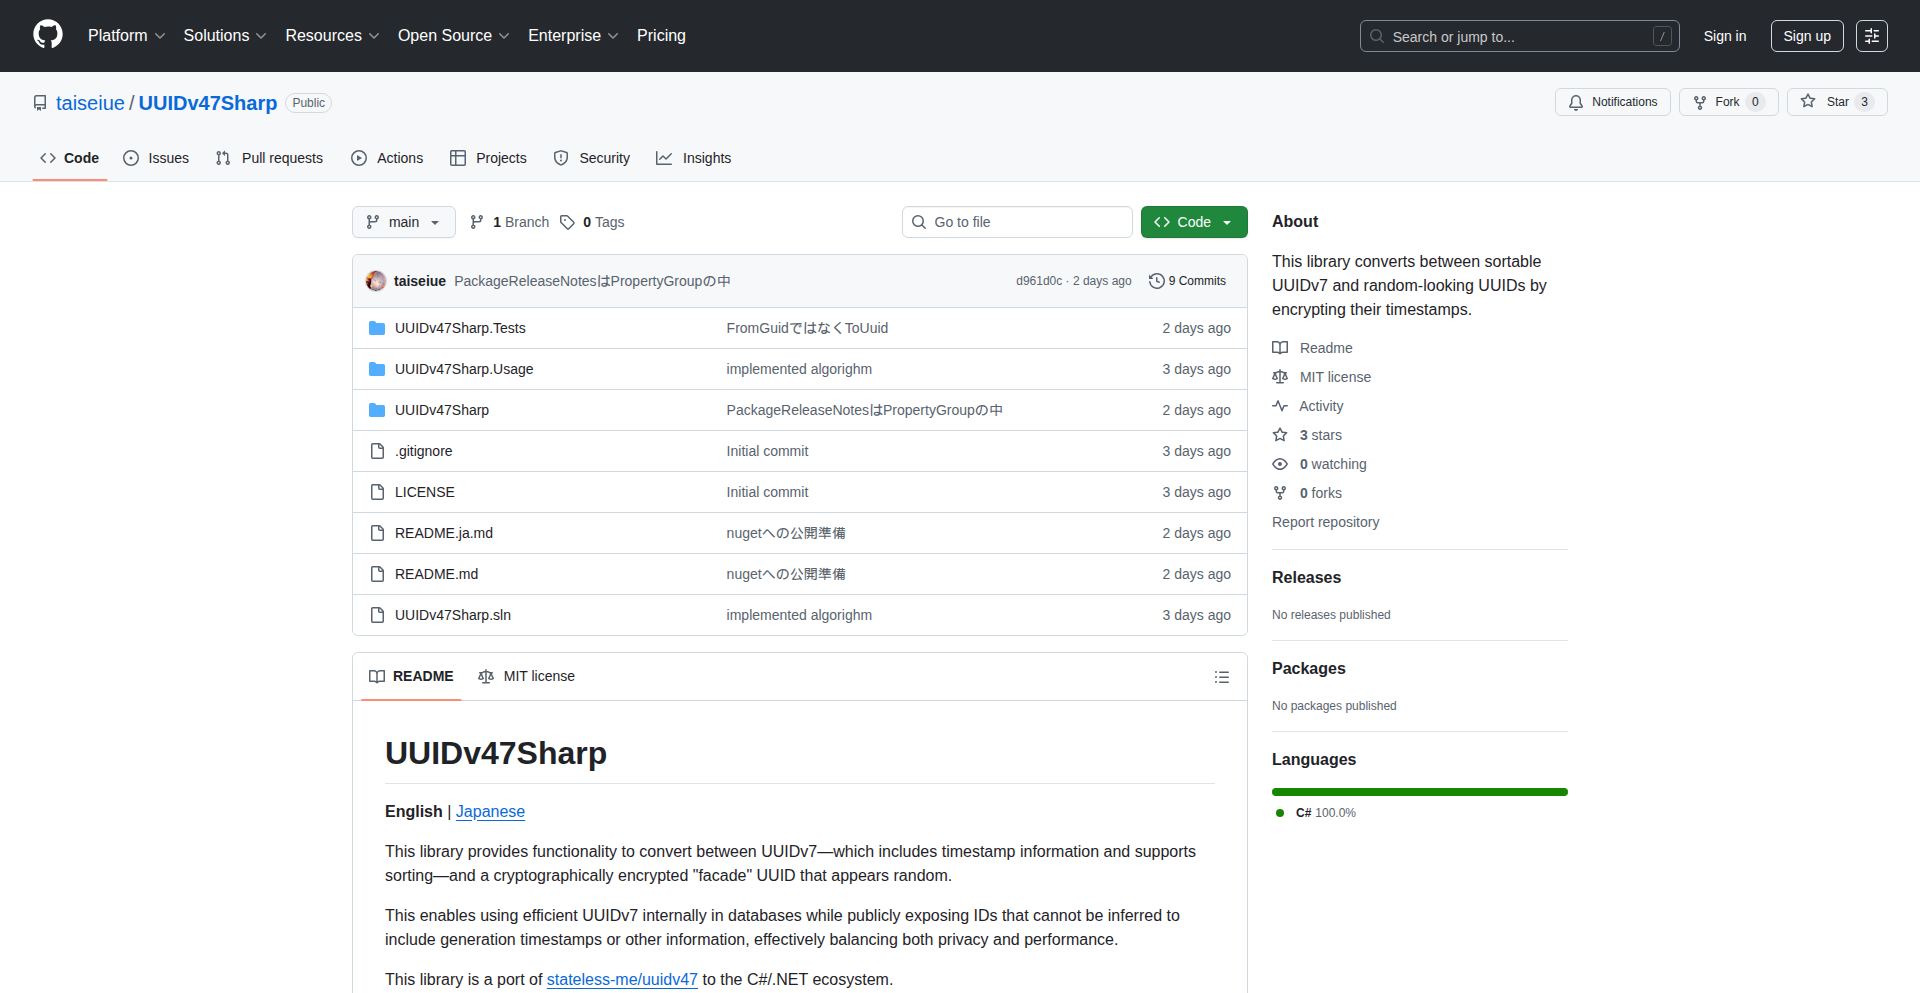Click the .gitignore file icon
1920x993 pixels.
click(x=377, y=451)
